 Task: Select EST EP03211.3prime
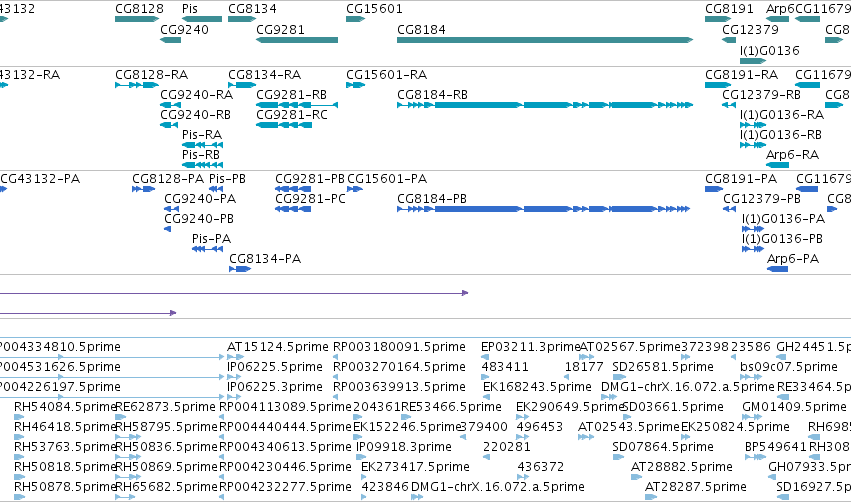pos(531,347)
